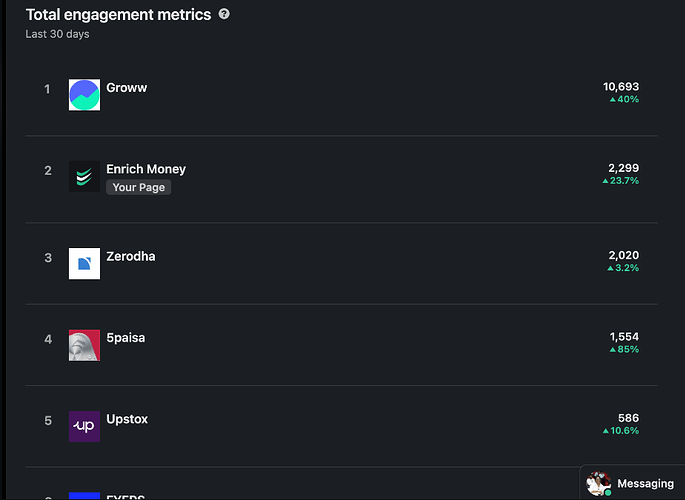The height and width of the screenshot is (500, 685).
Task: Click the partially visible FYERS logo
Action: 84,496
